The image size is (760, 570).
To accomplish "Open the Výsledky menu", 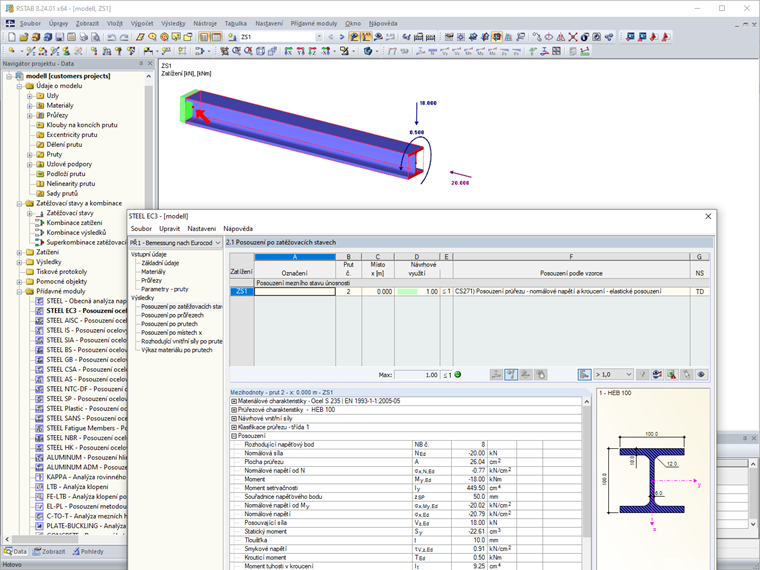I will point(173,23).
